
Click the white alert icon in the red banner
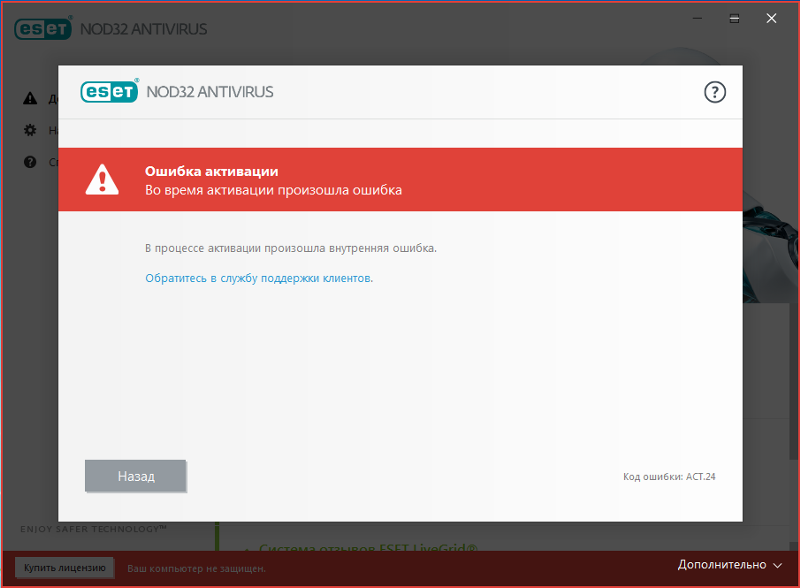101,180
